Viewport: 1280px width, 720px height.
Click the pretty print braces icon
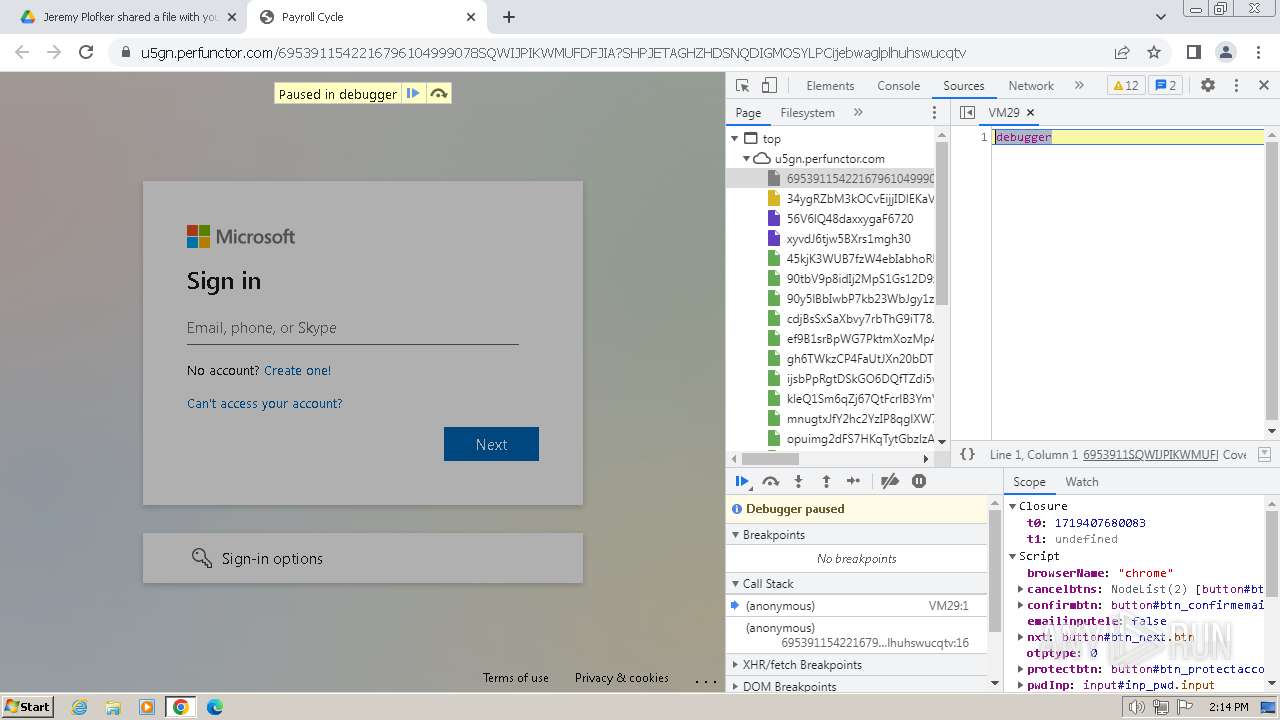point(967,454)
